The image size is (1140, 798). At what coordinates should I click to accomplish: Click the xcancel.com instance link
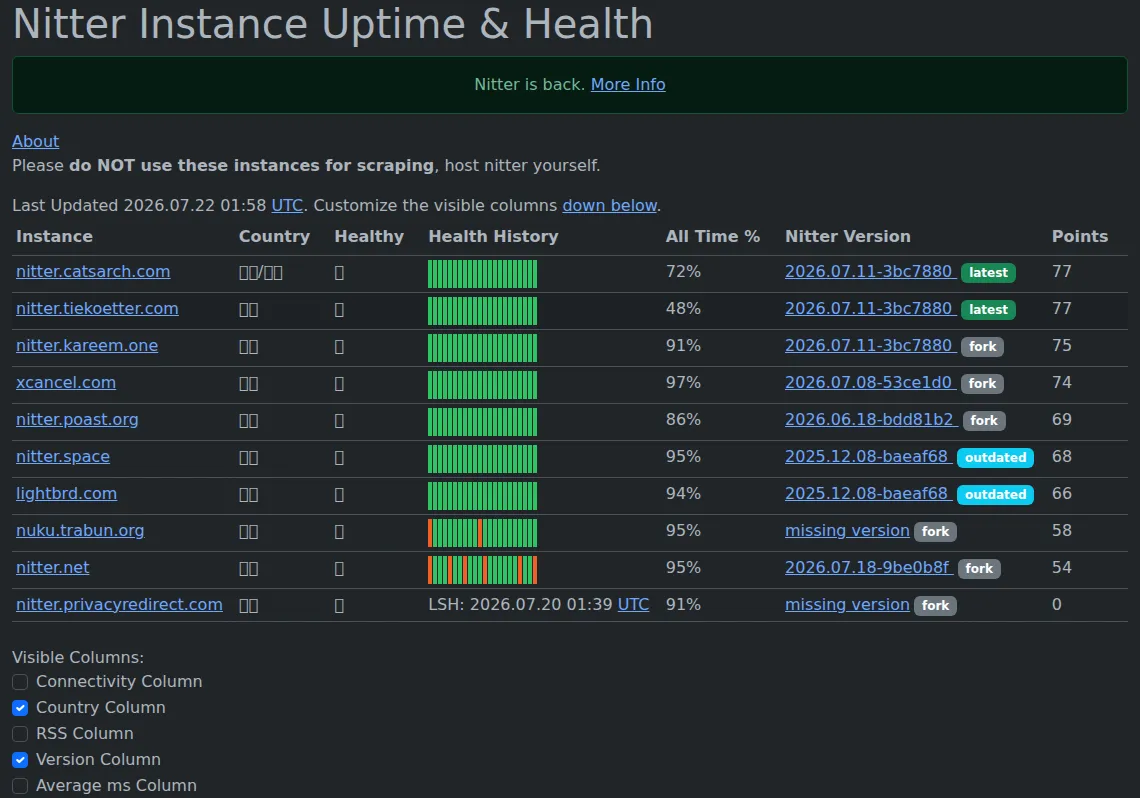tap(66, 383)
